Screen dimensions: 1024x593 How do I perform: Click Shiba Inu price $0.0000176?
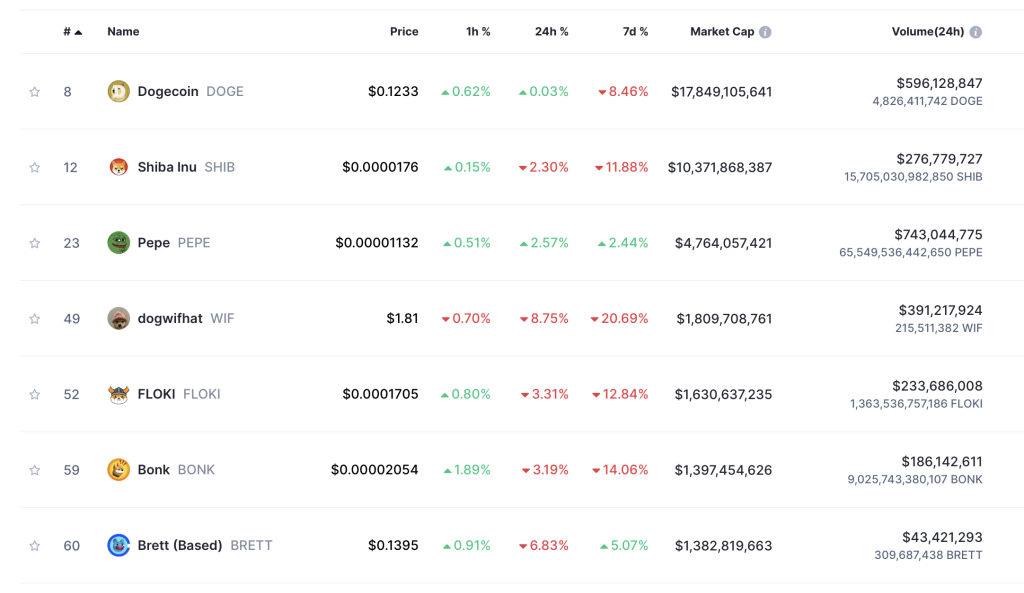(x=380, y=167)
